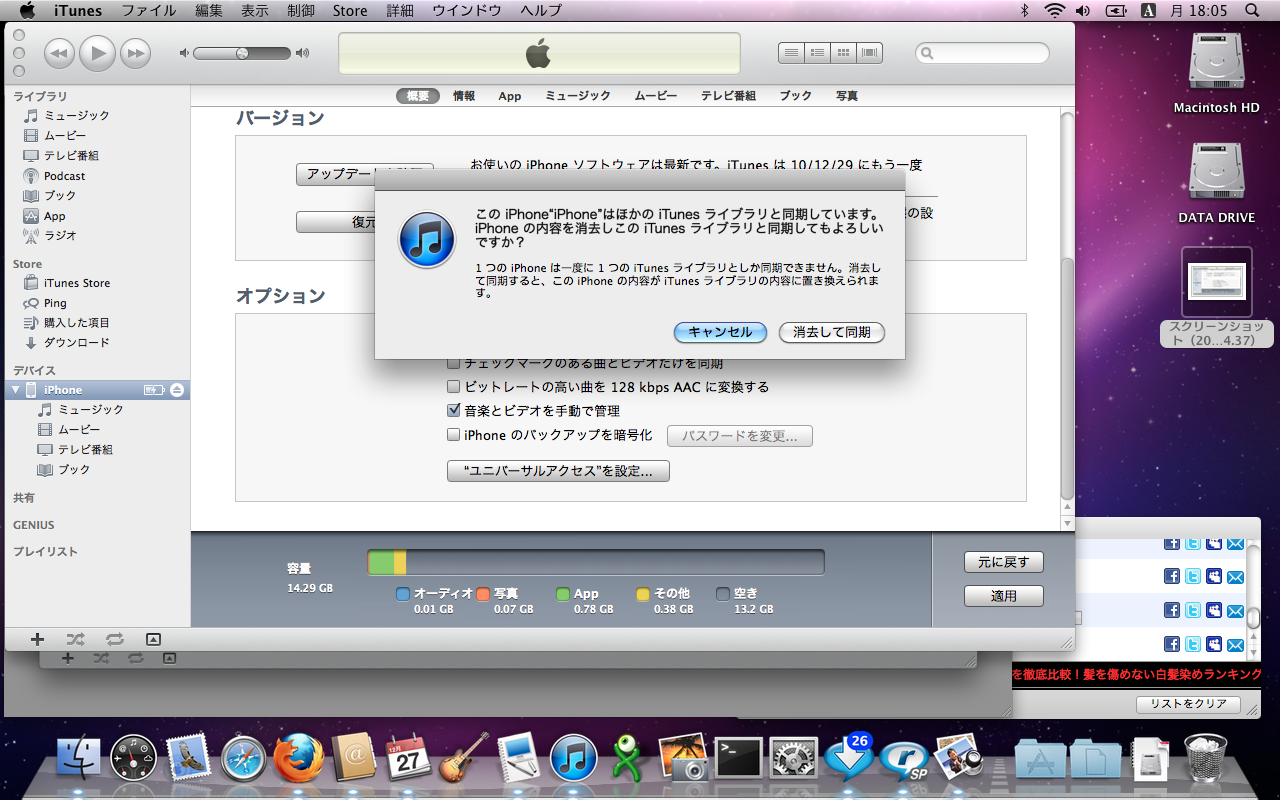Screen dimensions: 1280x800
Task: Click the add playlist plus button
Action: [37, 639]
